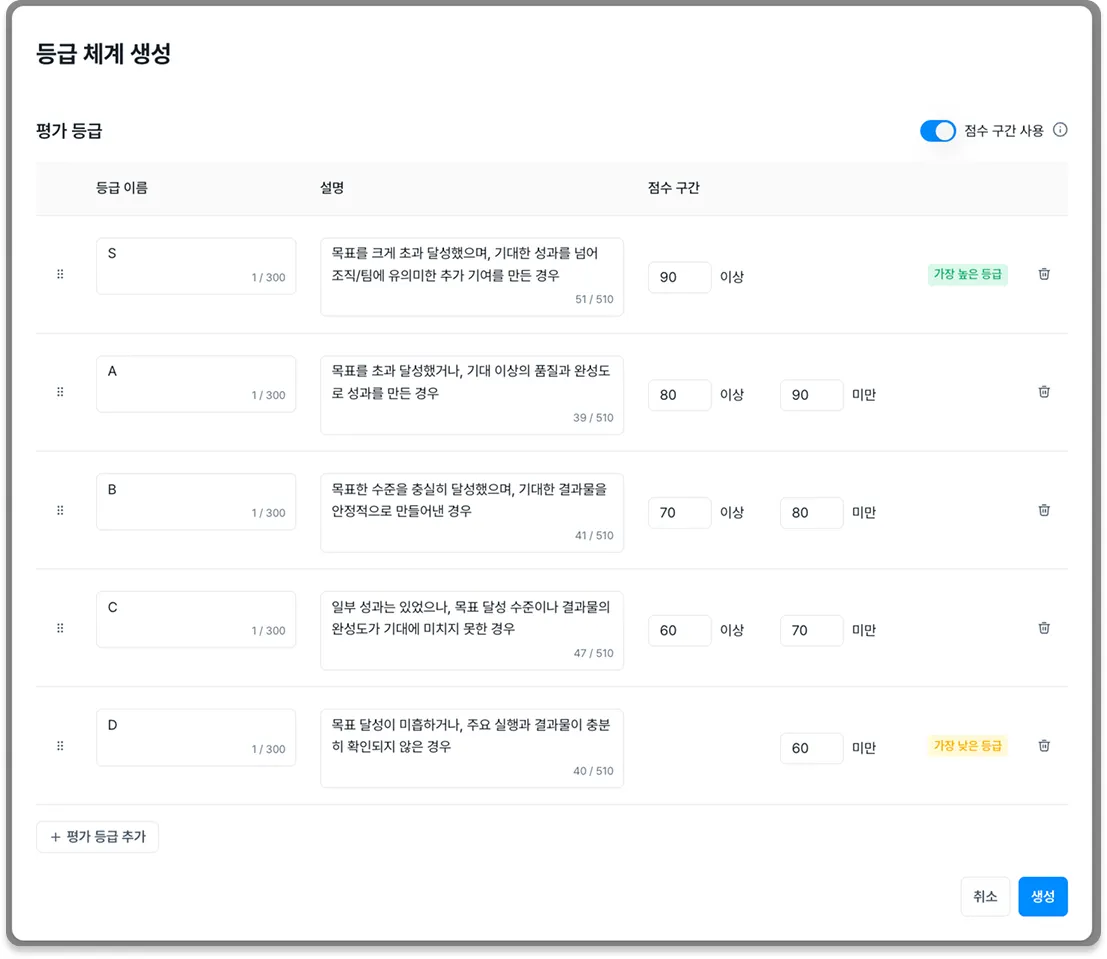This screenshot has width=1107, height=959.
Task: Edit the grade name field containing S
Action: [x=196, y=266]
